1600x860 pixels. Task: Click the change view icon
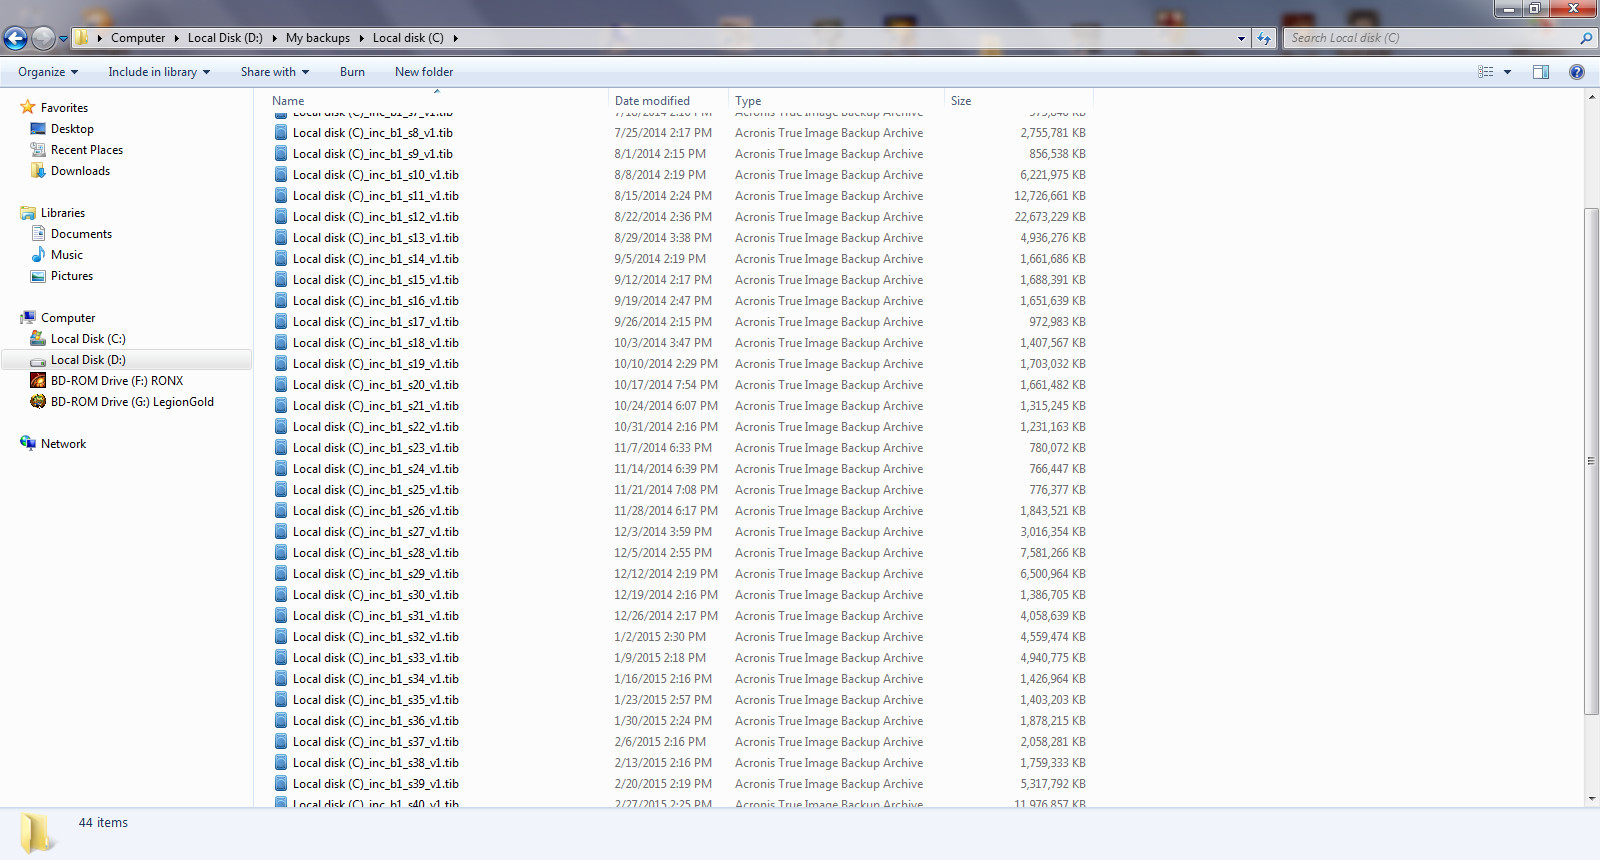(1486, 72)
